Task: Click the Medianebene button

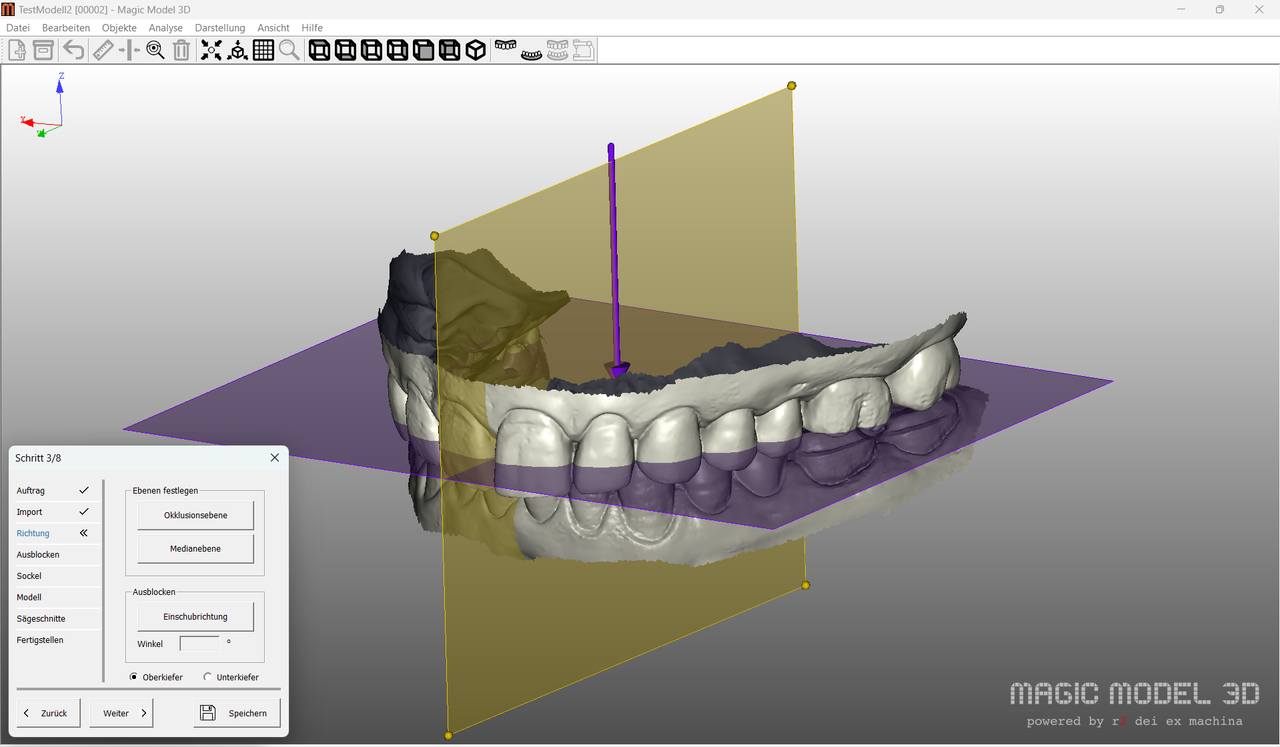Action: [196, 548]
